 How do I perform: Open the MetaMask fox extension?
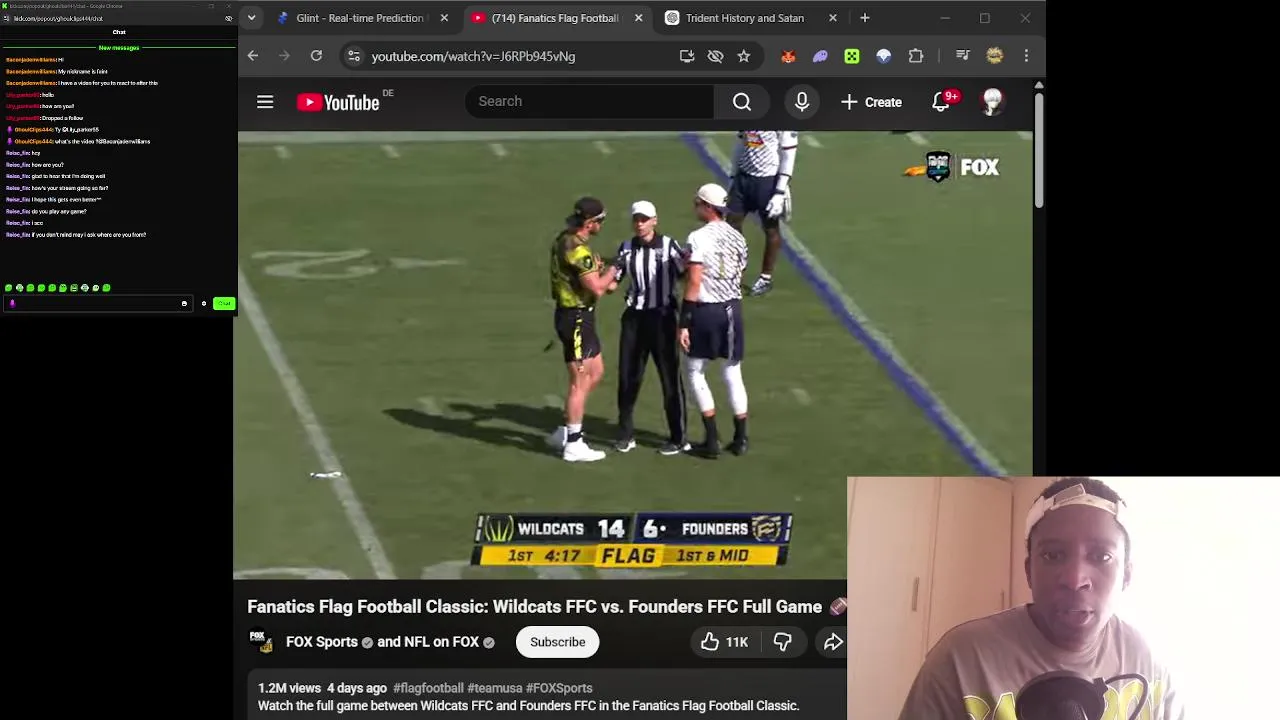pos(788,56)
